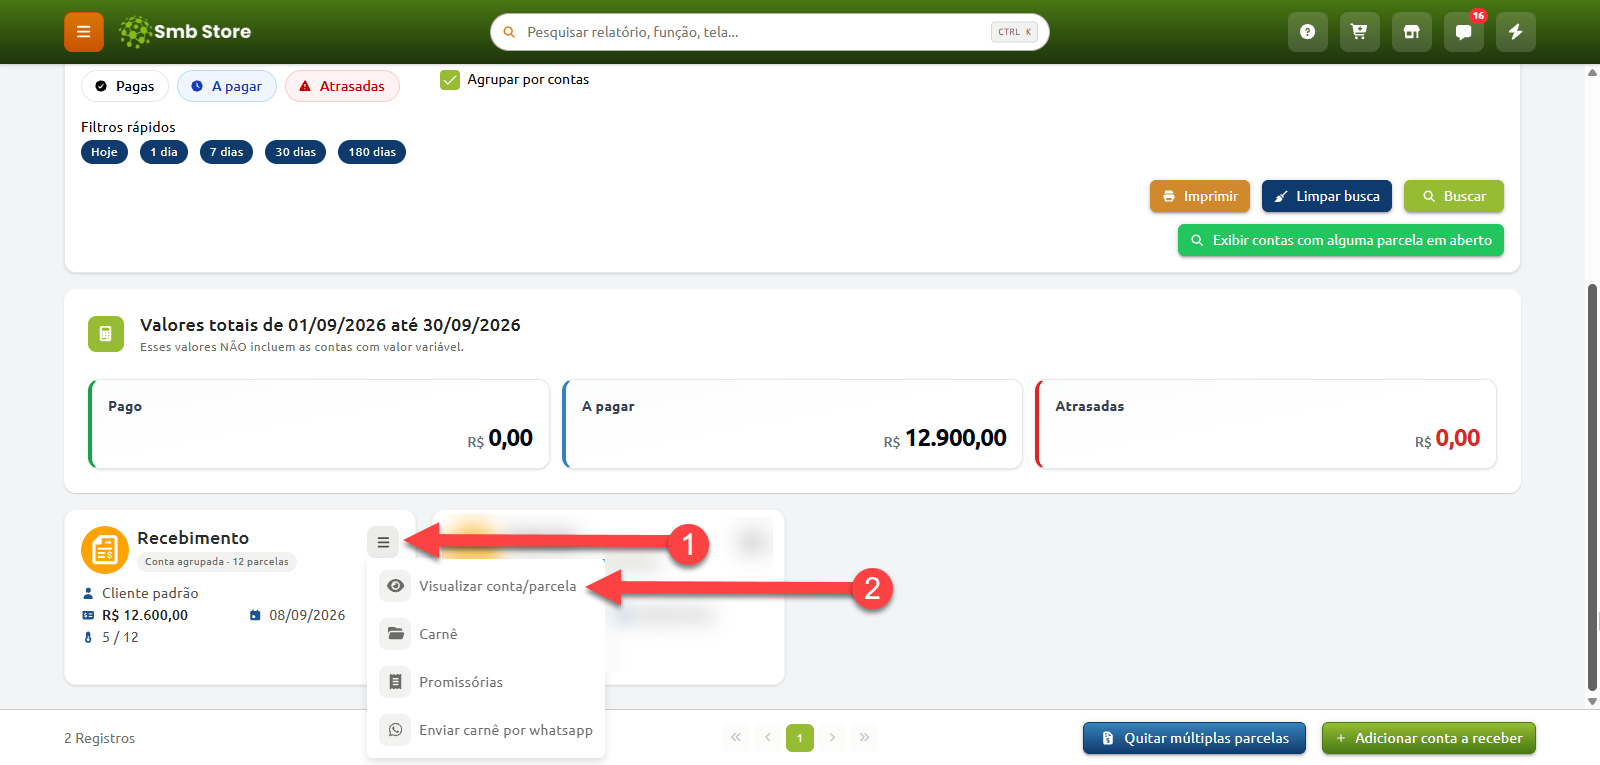1600x765 pixels.
Task: Select Enviar carnê por whatsapp
Action: pyautogui.click(x=486, y=730)
